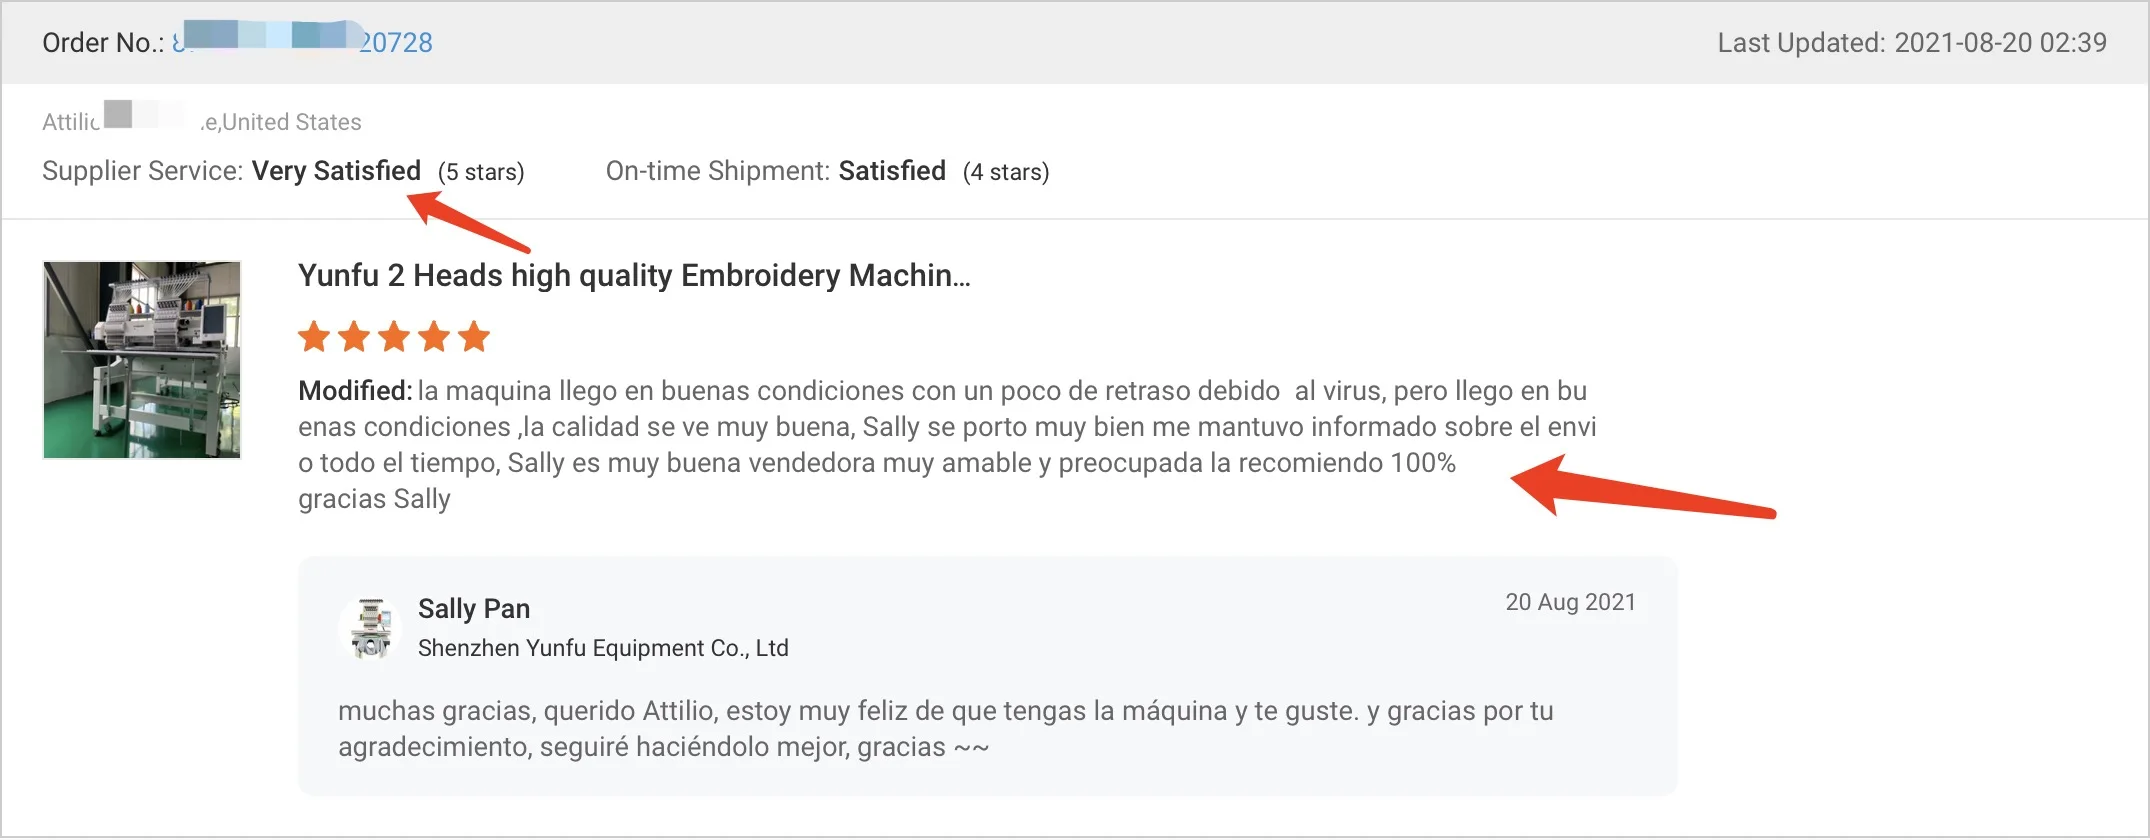The height and width of the screenshot is (840, 2150).
Task: Open the embroidery machine product thumbnail
Action: click(142, 360)
